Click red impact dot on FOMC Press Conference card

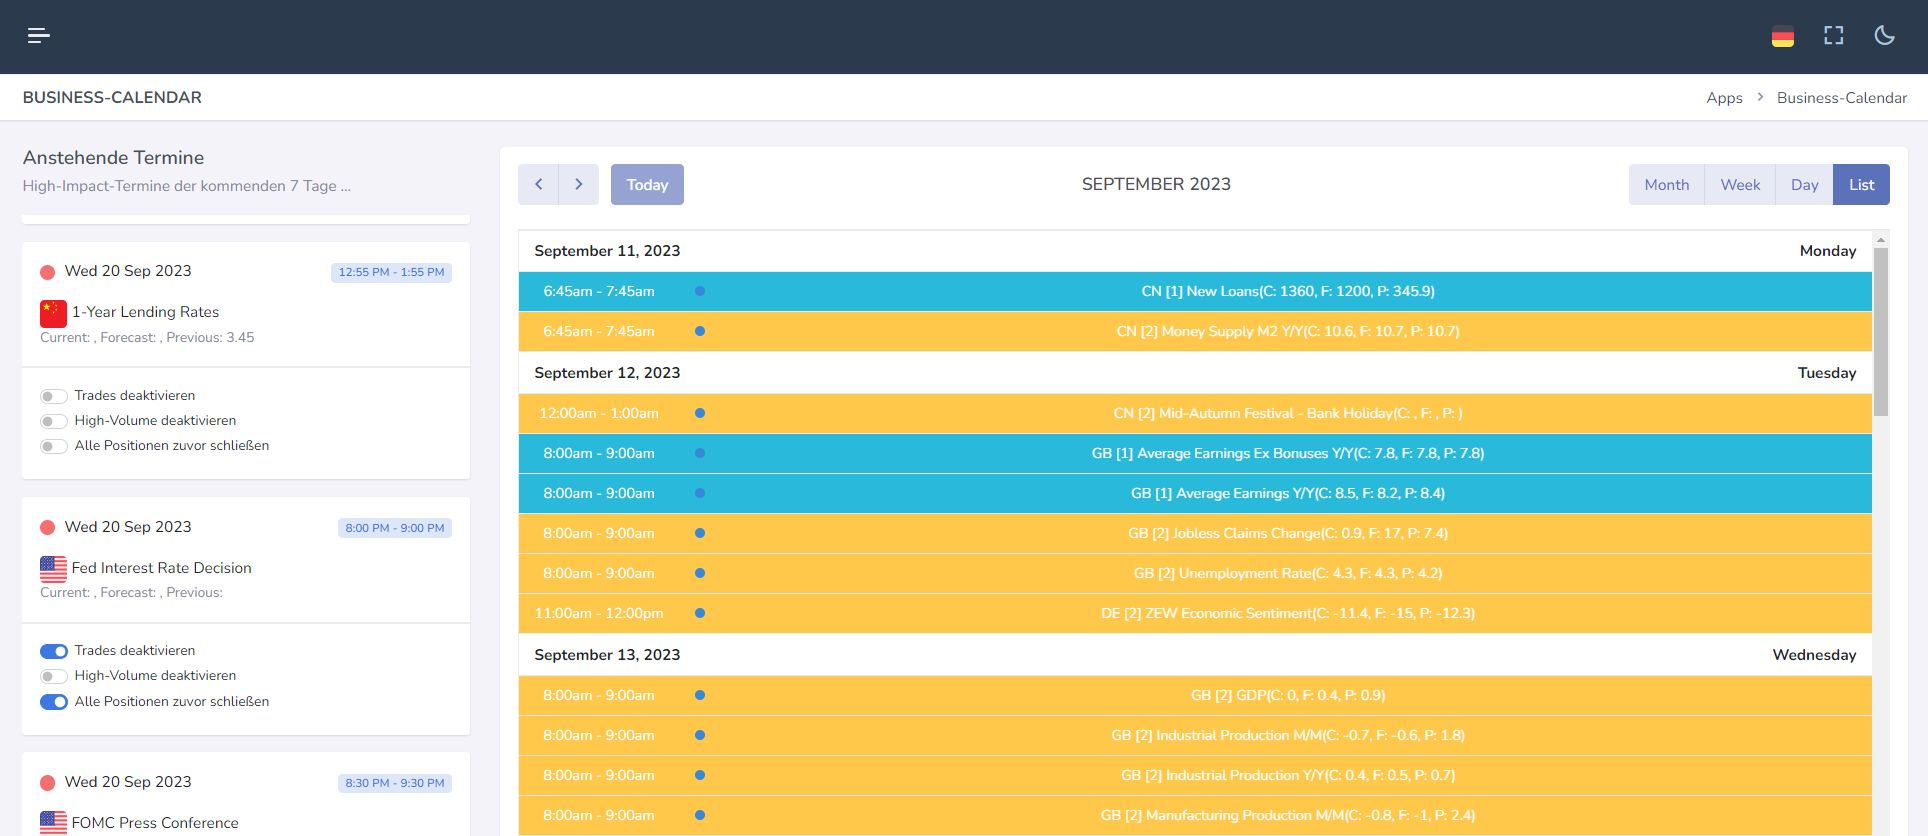pyautogui.click(x=47, y=783)
